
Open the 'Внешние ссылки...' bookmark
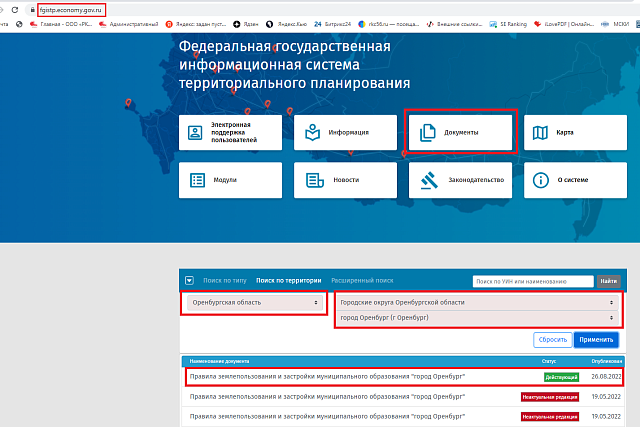pyautogui.click(x=454, y=24)
